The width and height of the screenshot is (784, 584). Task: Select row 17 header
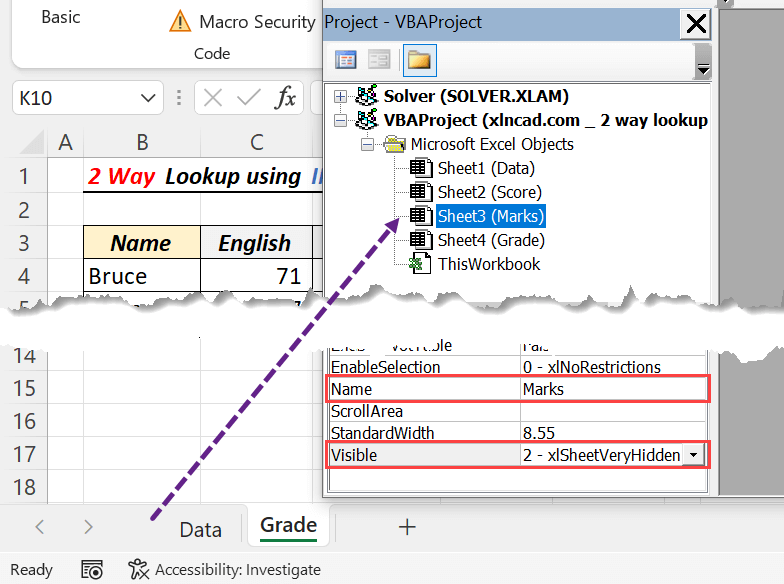[24, 454]
